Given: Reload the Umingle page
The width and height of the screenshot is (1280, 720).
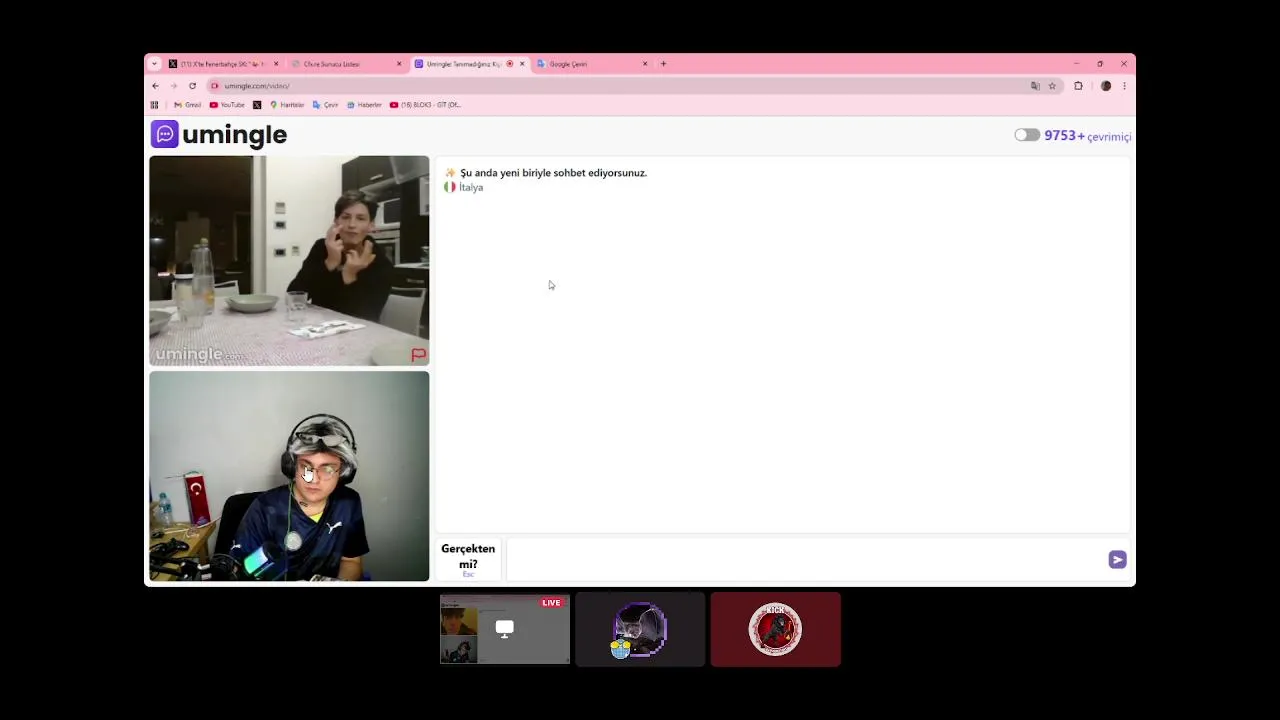Looking at the screenshot, I should tap(192, 86).
